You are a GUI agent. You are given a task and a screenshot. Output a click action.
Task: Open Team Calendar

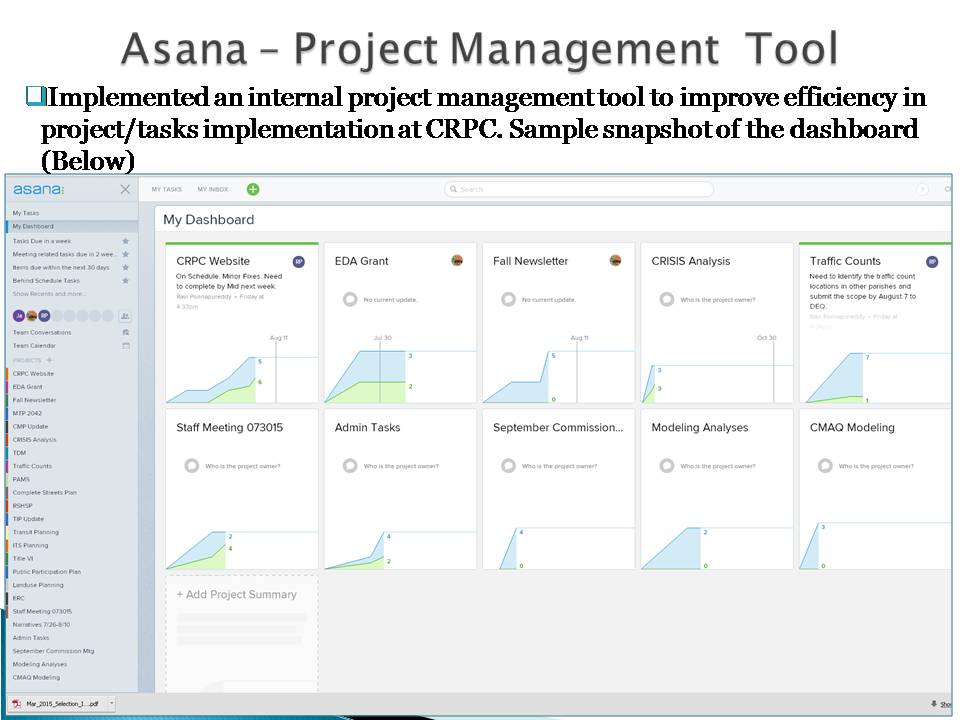[x=34, y=346]
